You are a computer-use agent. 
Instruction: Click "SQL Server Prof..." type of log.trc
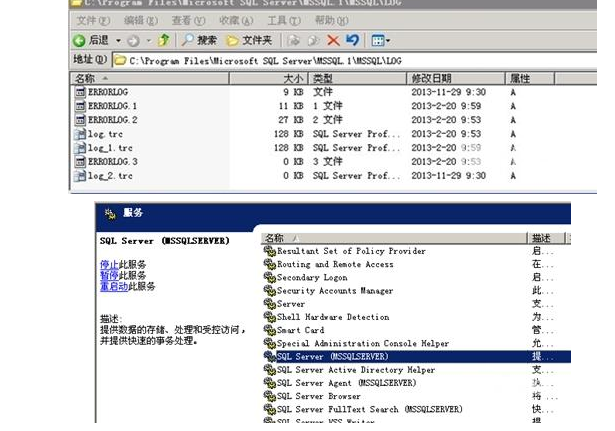[357, 134]
